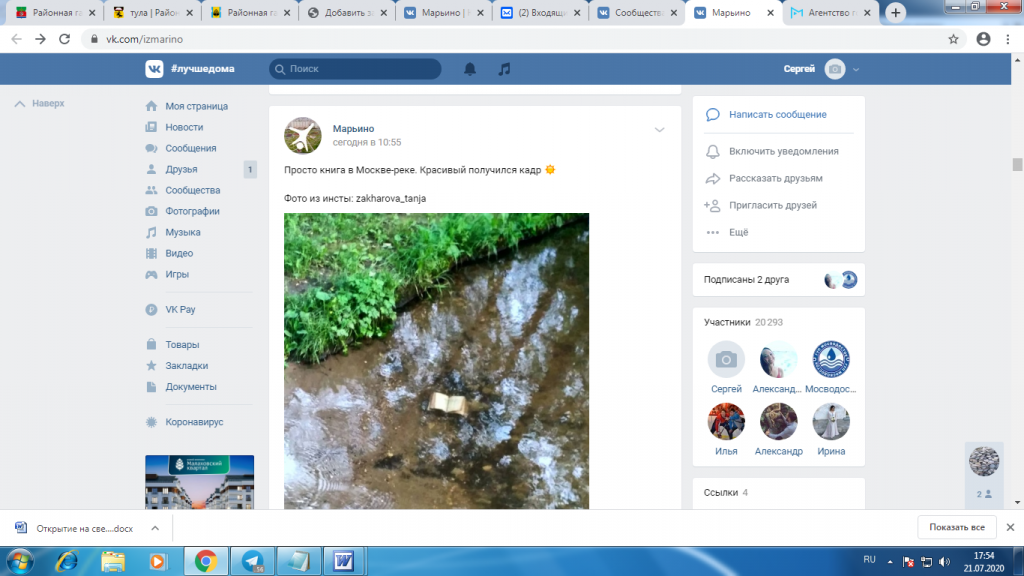Open member Мосводос... avatar
1024x576 pixels.
tap(831, 359)
